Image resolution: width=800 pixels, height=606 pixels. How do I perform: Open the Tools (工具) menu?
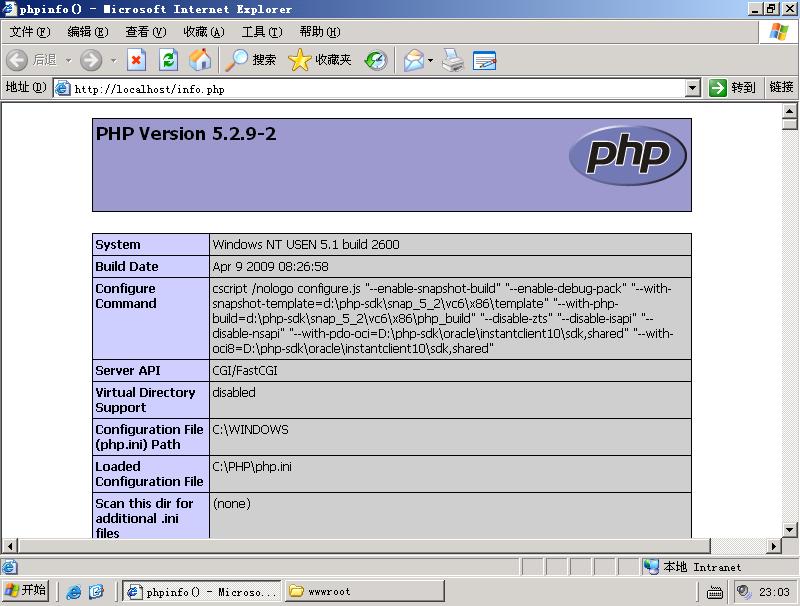point(262,32)
